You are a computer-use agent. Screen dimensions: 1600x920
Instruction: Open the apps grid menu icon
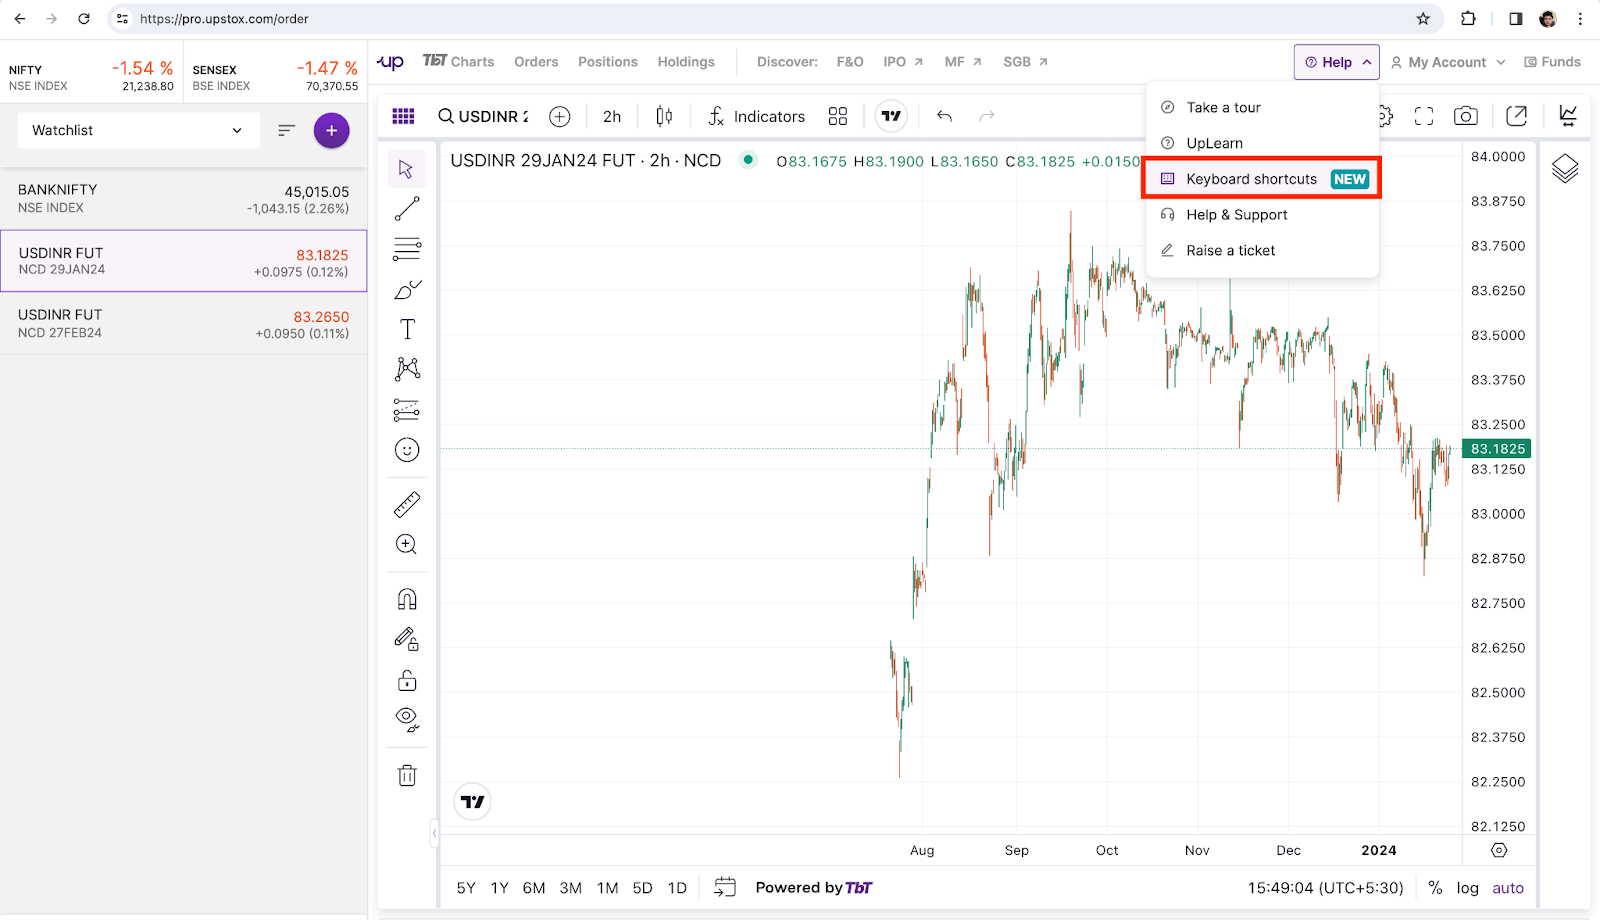[x=403, y=116]
